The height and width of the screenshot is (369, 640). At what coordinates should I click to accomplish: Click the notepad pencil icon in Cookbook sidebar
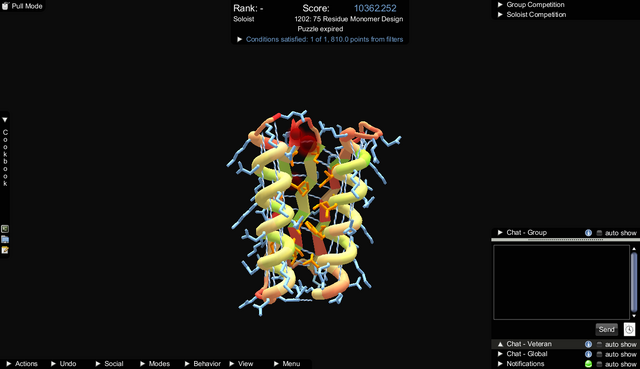5,250
